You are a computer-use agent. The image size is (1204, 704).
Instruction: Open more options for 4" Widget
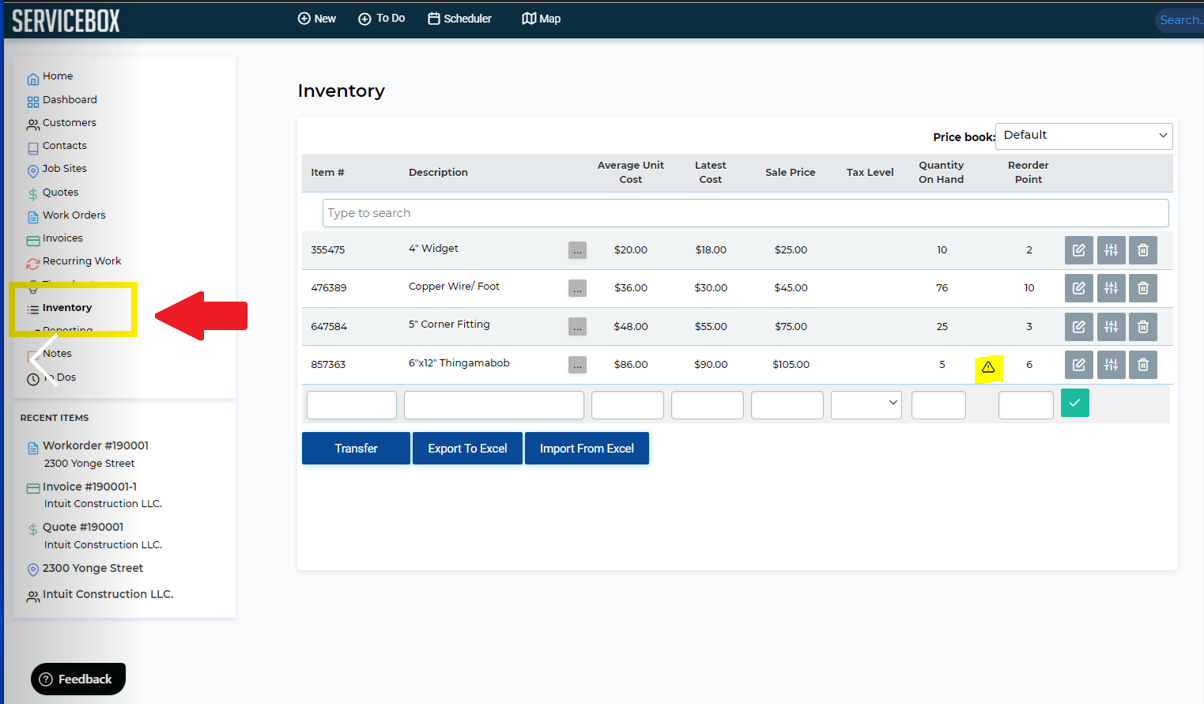click(x=577, y=250)
